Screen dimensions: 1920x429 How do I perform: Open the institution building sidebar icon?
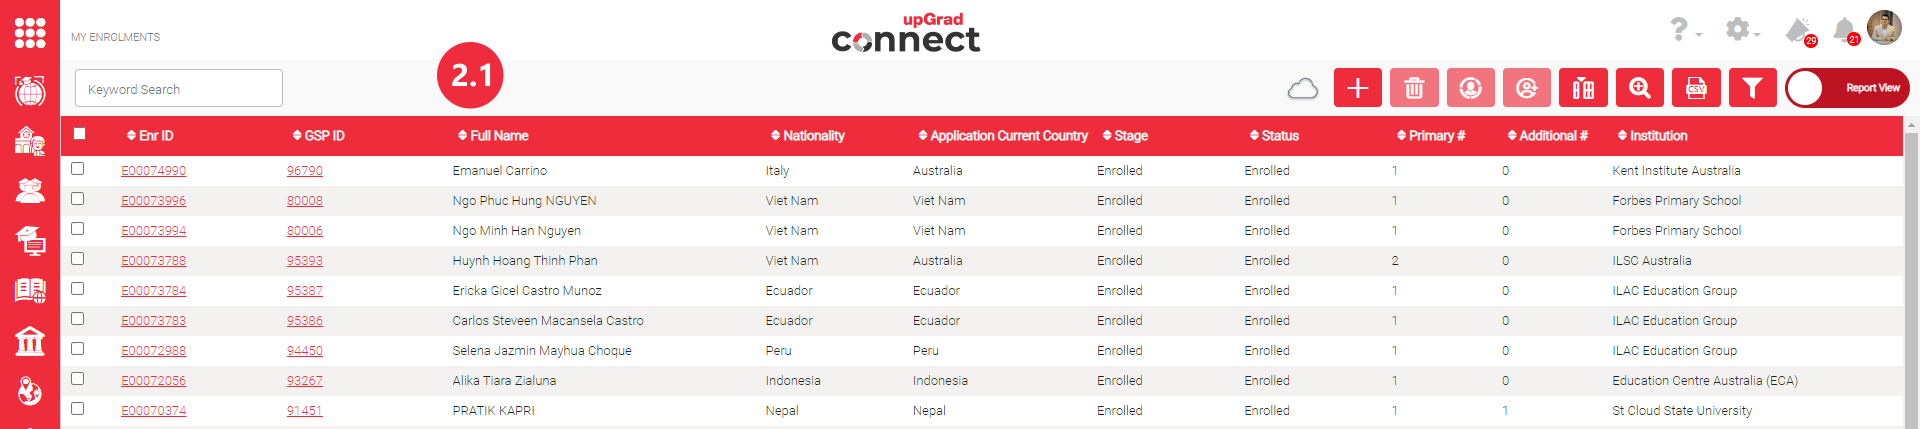[30, 341]
